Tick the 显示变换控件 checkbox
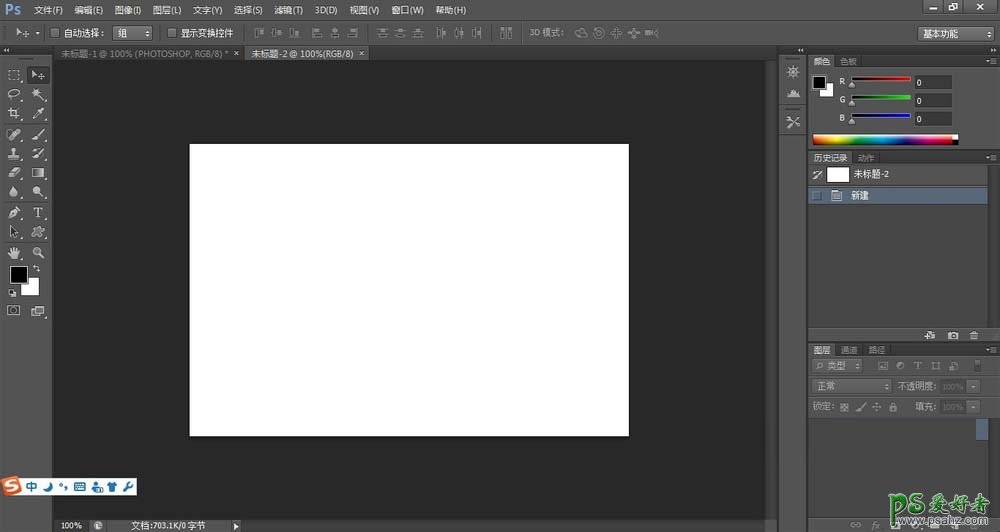This screenshot has height=532, width=1000. click(x=172, y=33)
